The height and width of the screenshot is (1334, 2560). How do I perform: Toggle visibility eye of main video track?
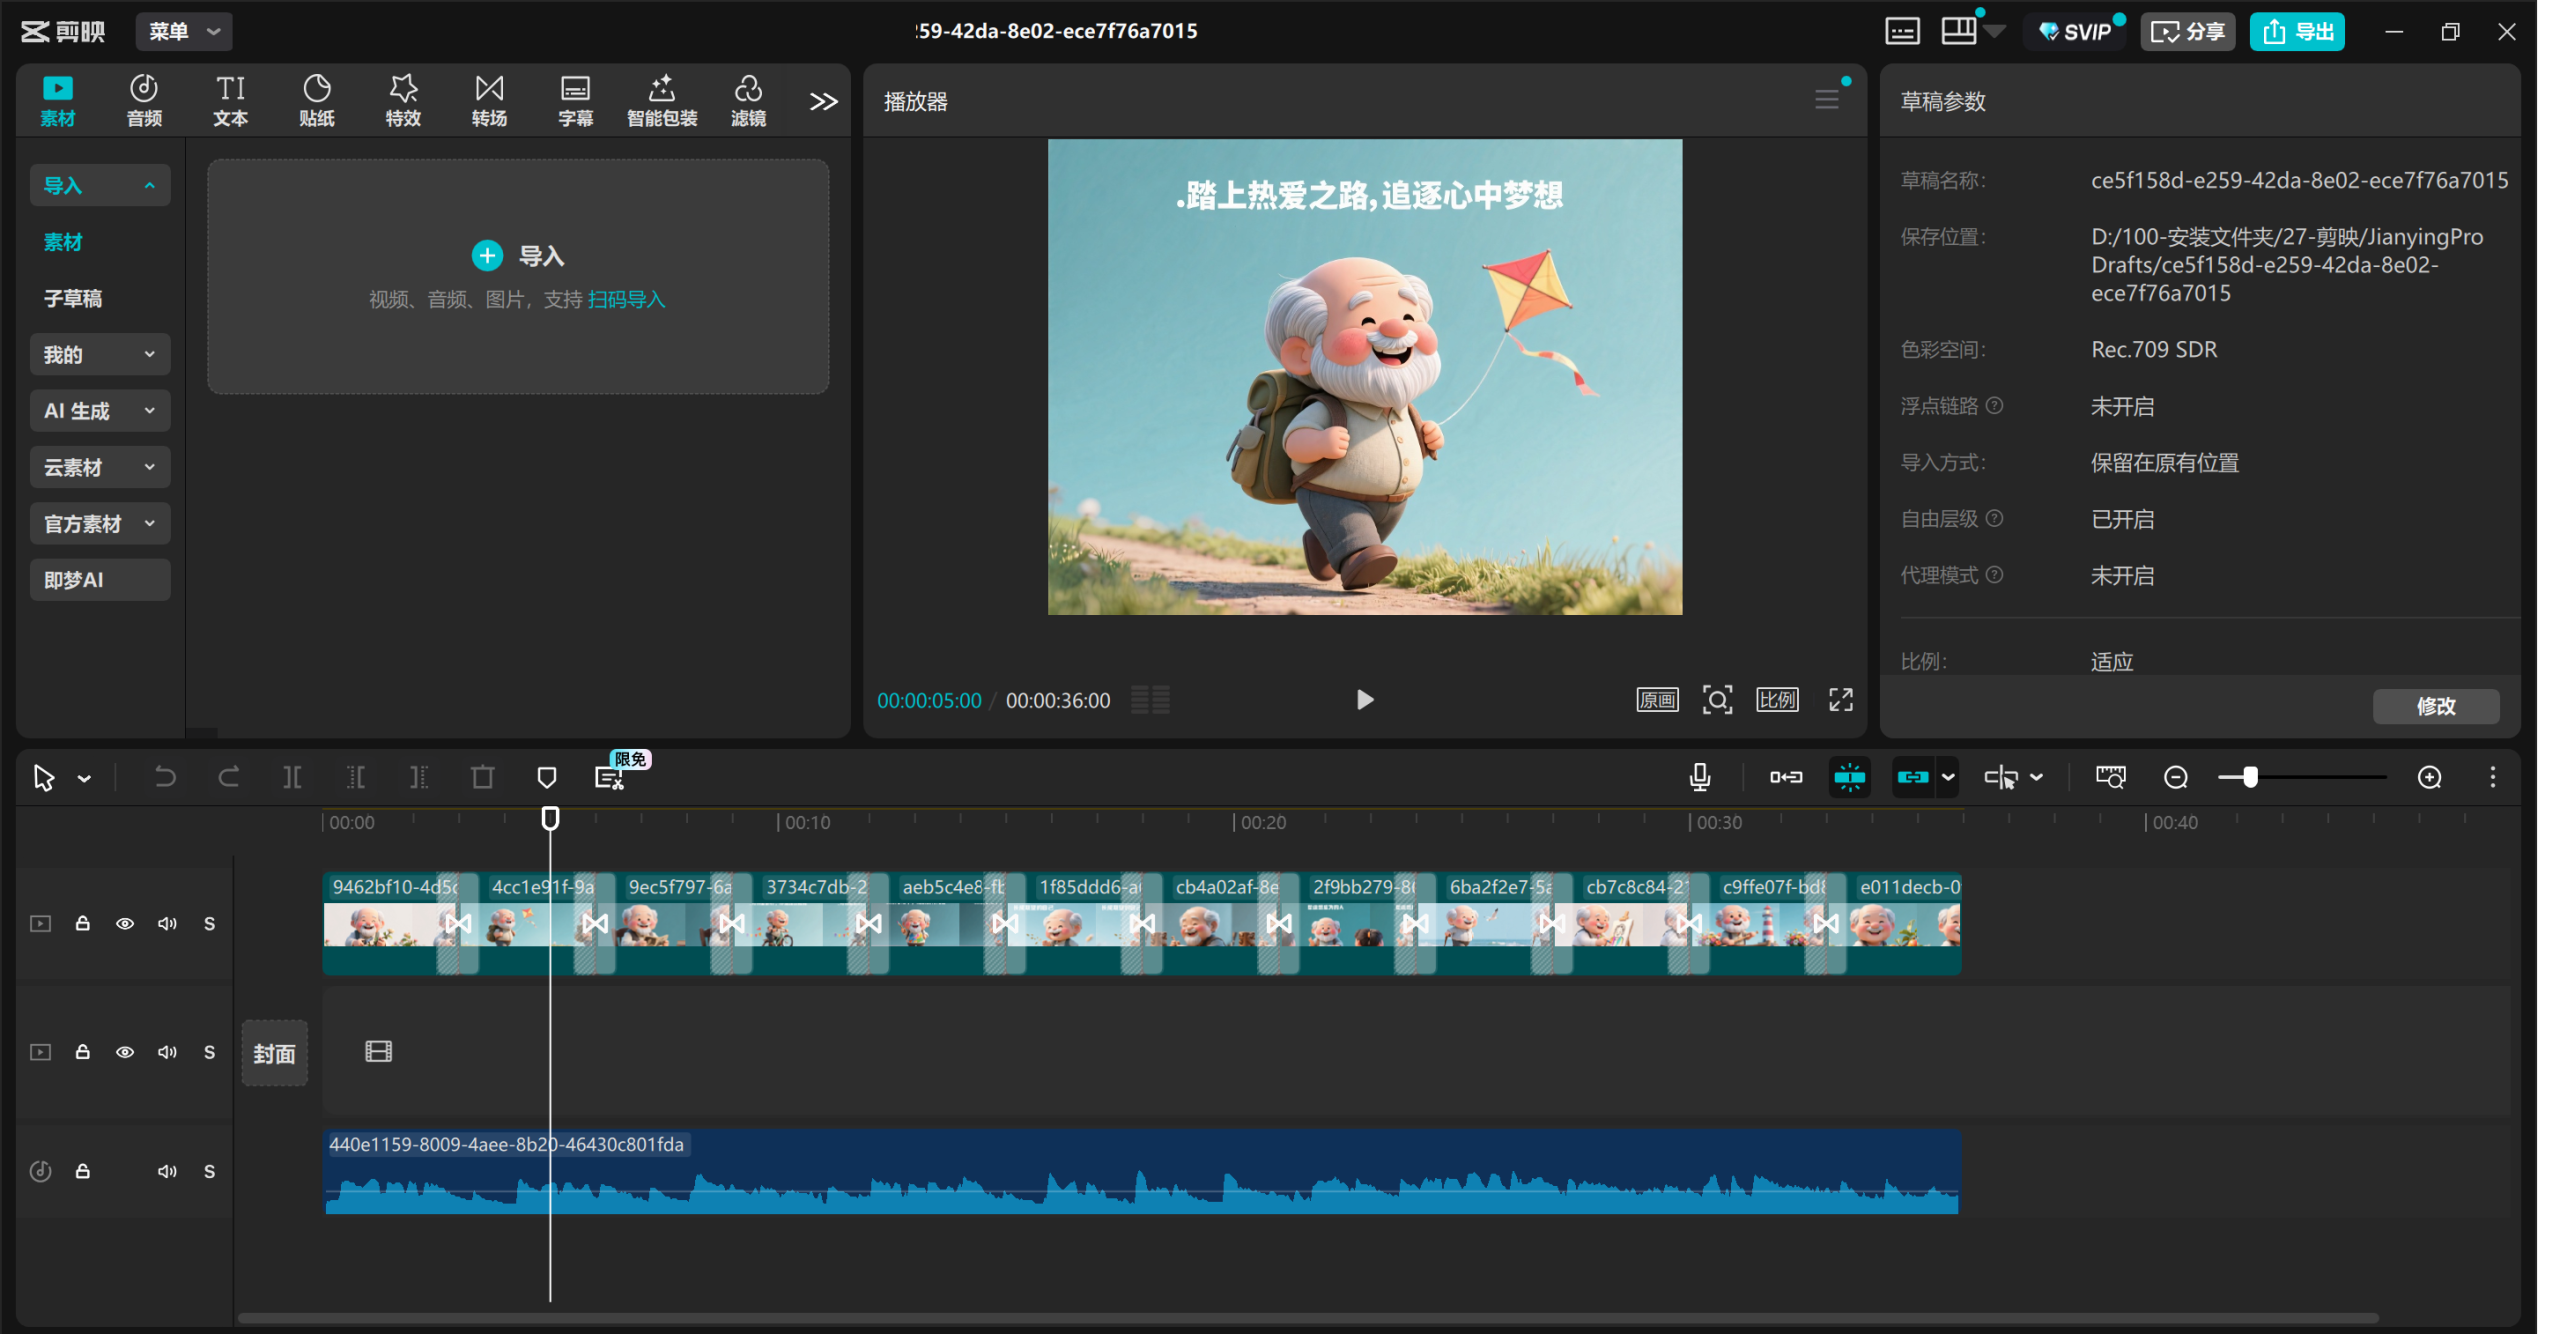[x=125, y=923]
